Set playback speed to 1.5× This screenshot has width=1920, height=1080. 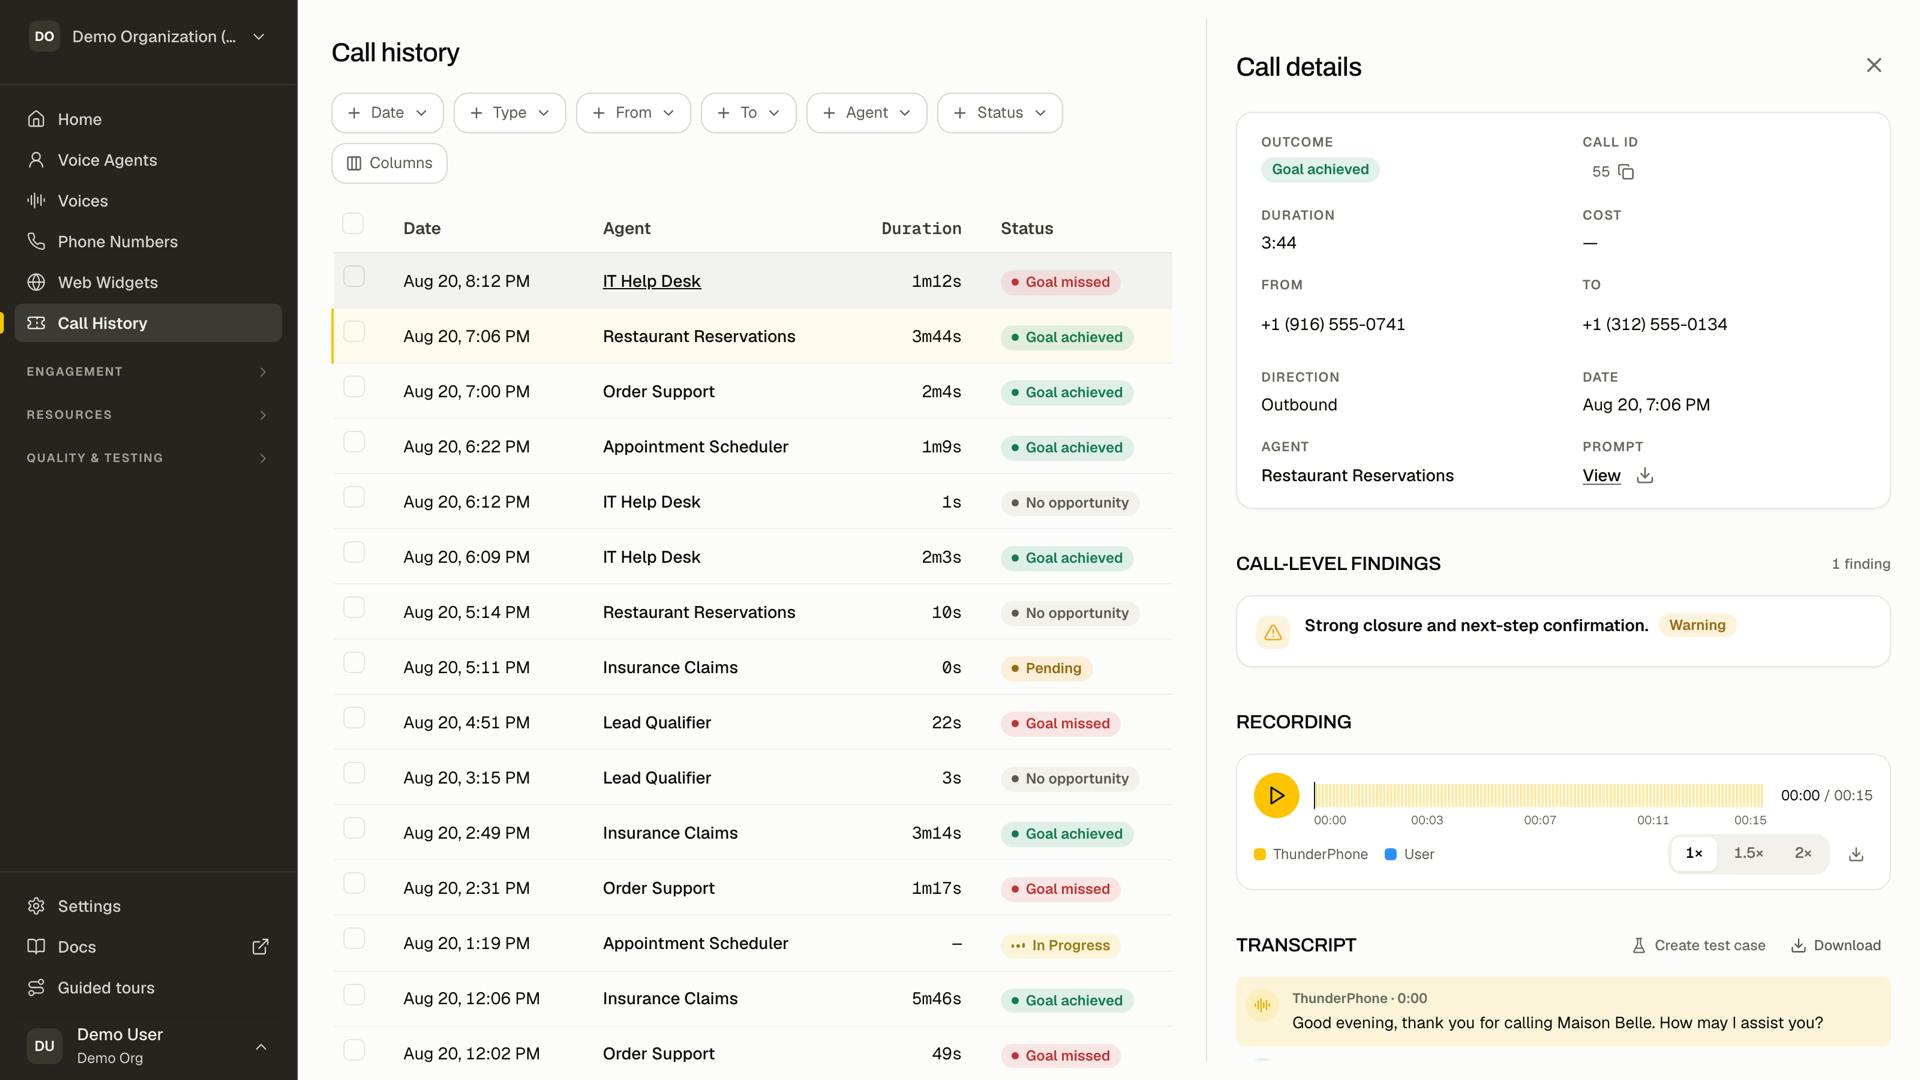[x=1748, y=854]
